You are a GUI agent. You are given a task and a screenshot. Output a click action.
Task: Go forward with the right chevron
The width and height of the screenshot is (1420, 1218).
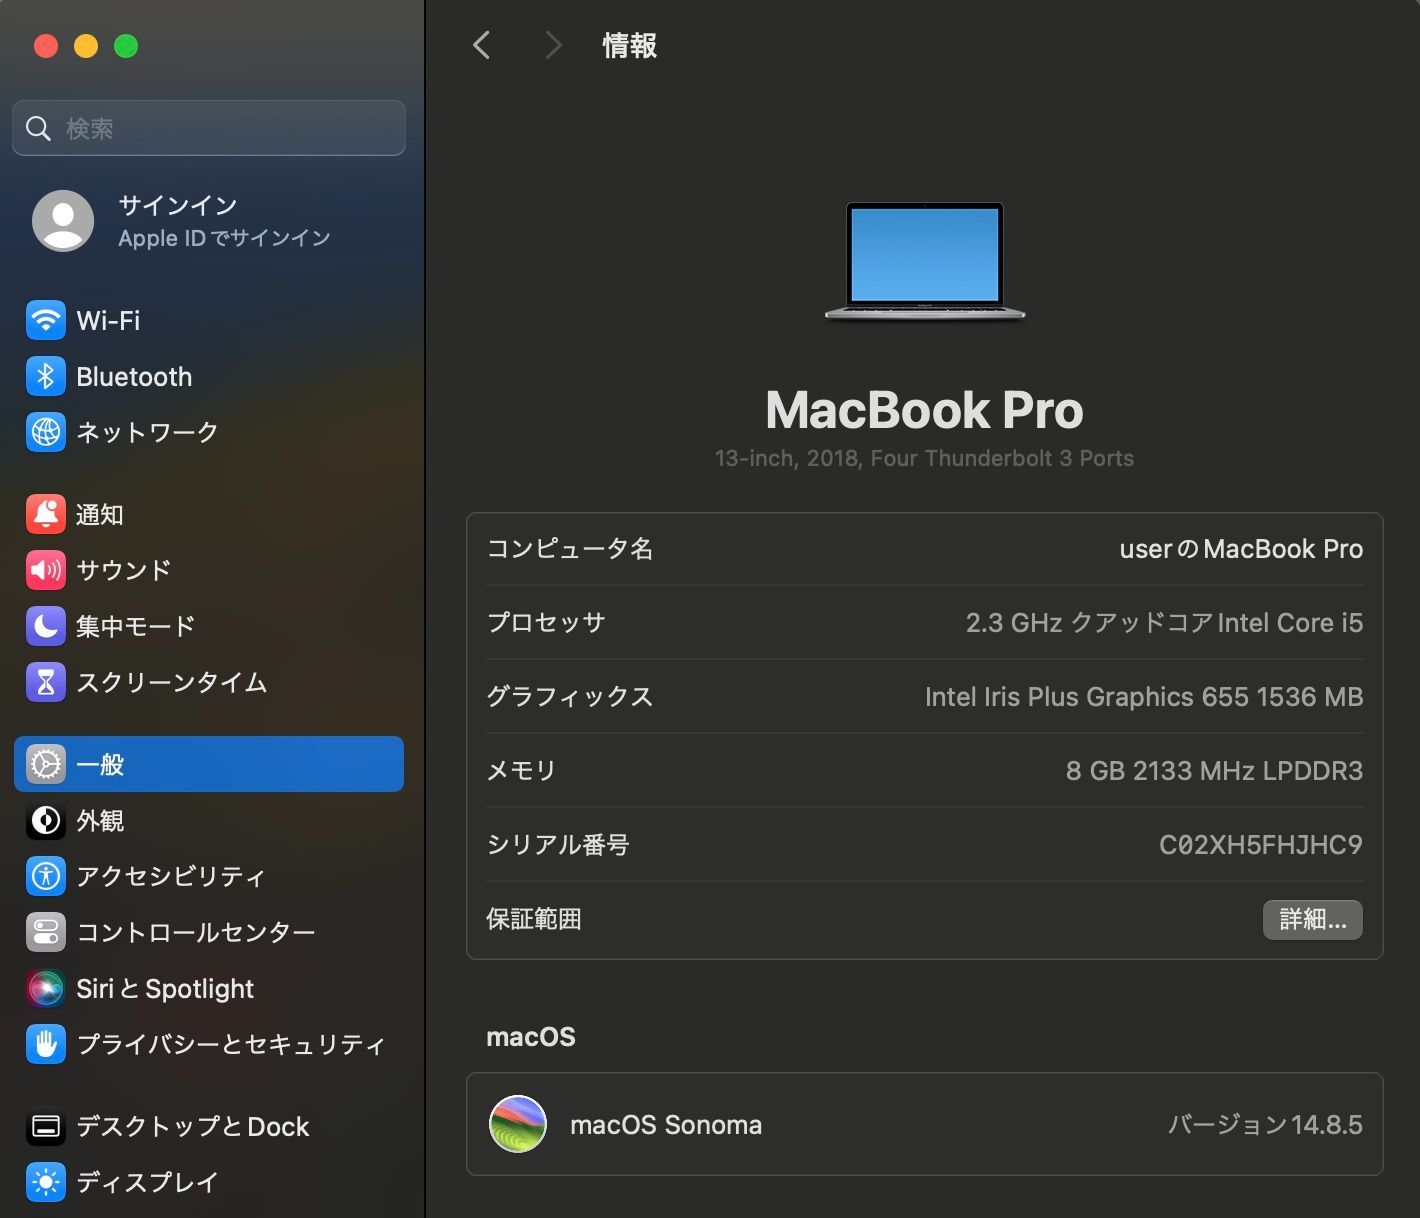coord(553,45)
